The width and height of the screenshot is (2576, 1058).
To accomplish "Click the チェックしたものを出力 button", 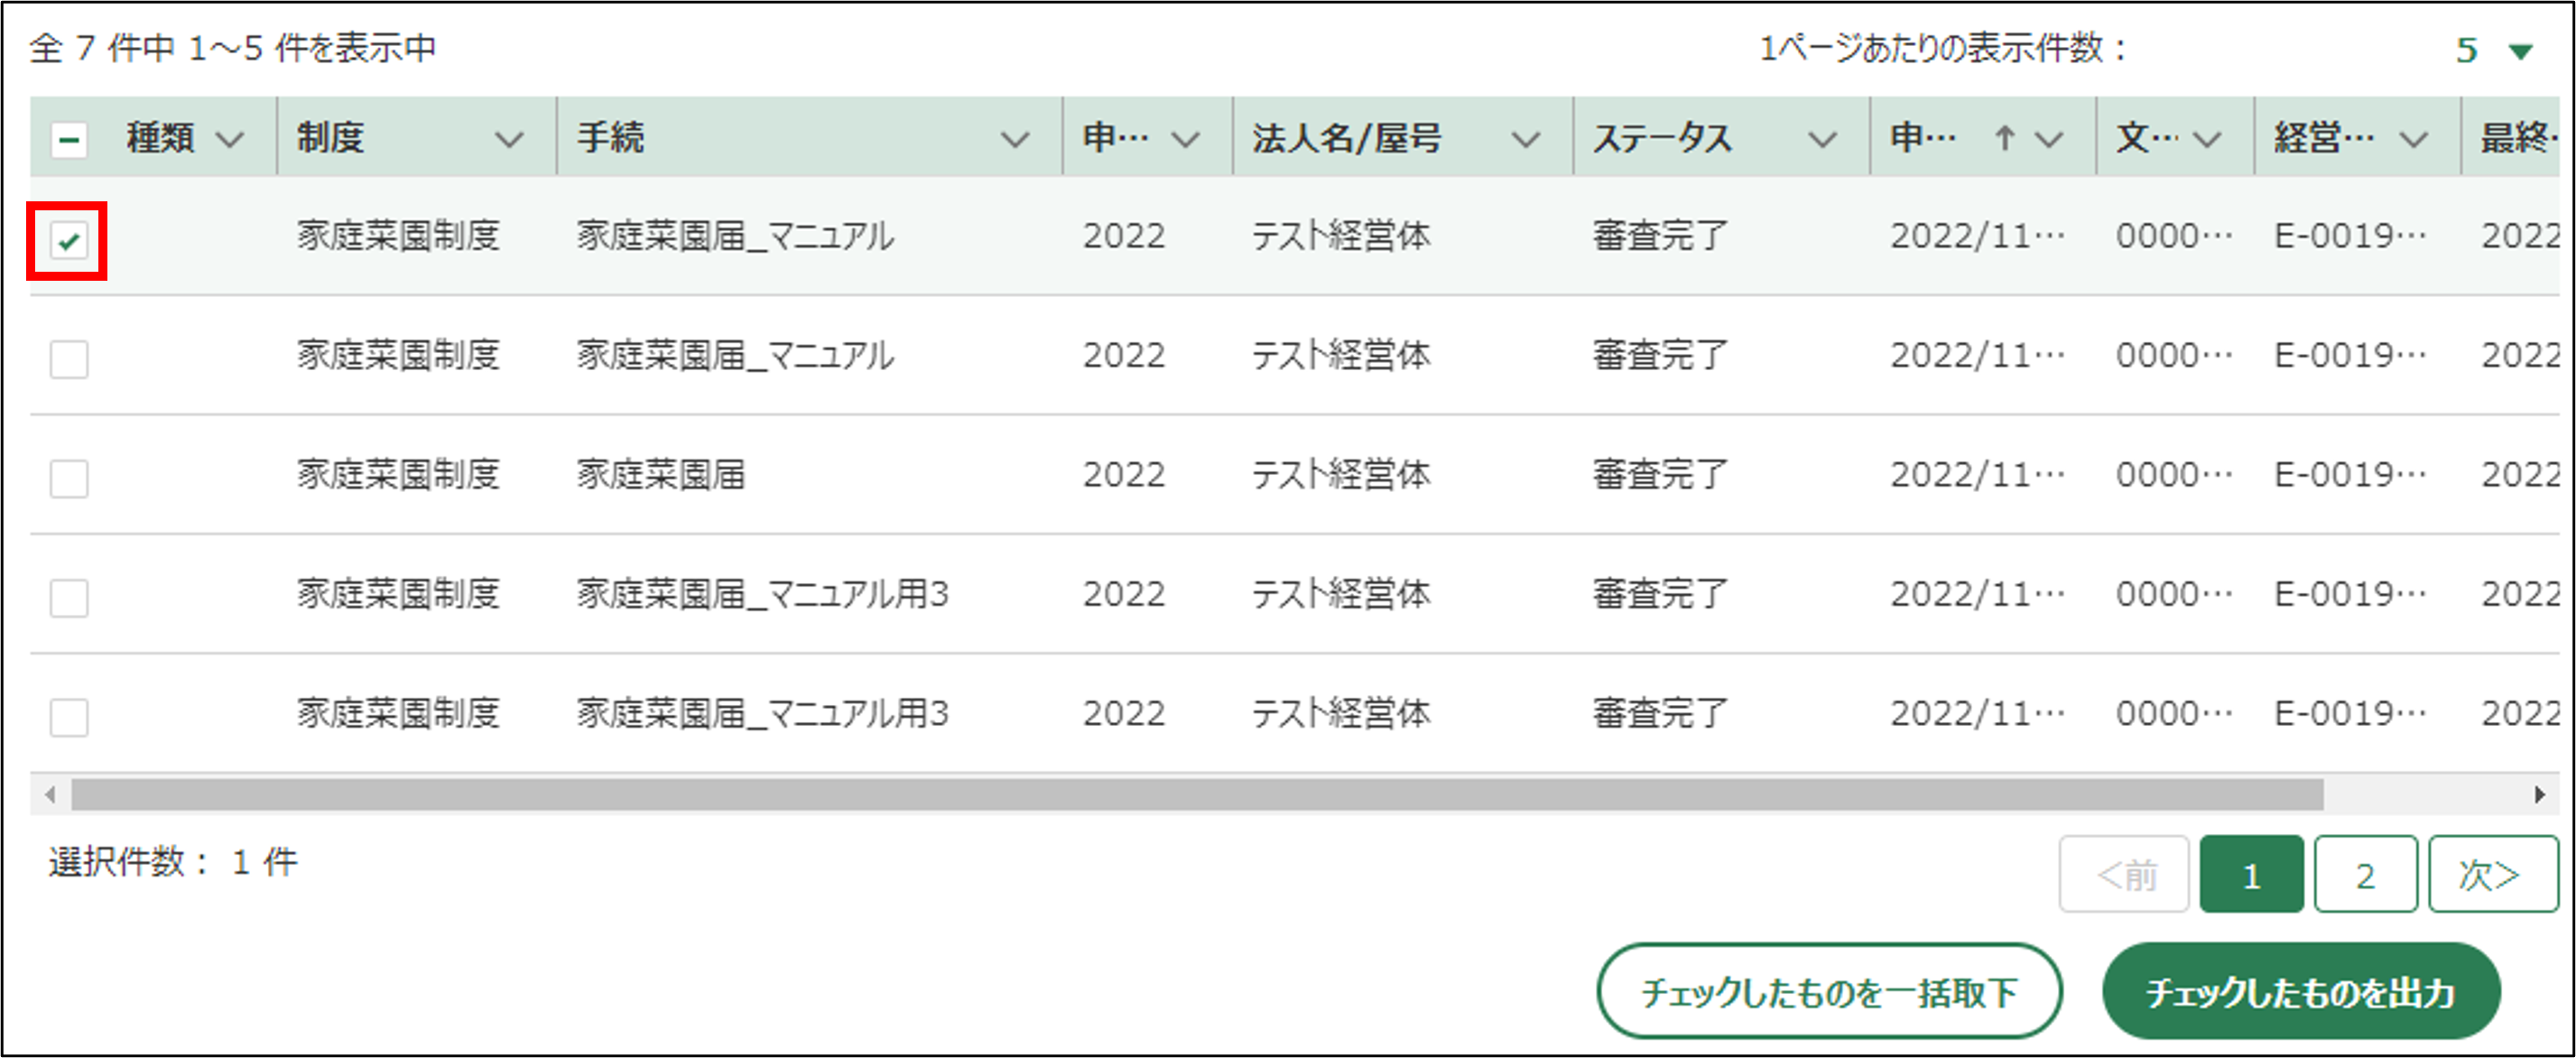I will [2301, 991].
